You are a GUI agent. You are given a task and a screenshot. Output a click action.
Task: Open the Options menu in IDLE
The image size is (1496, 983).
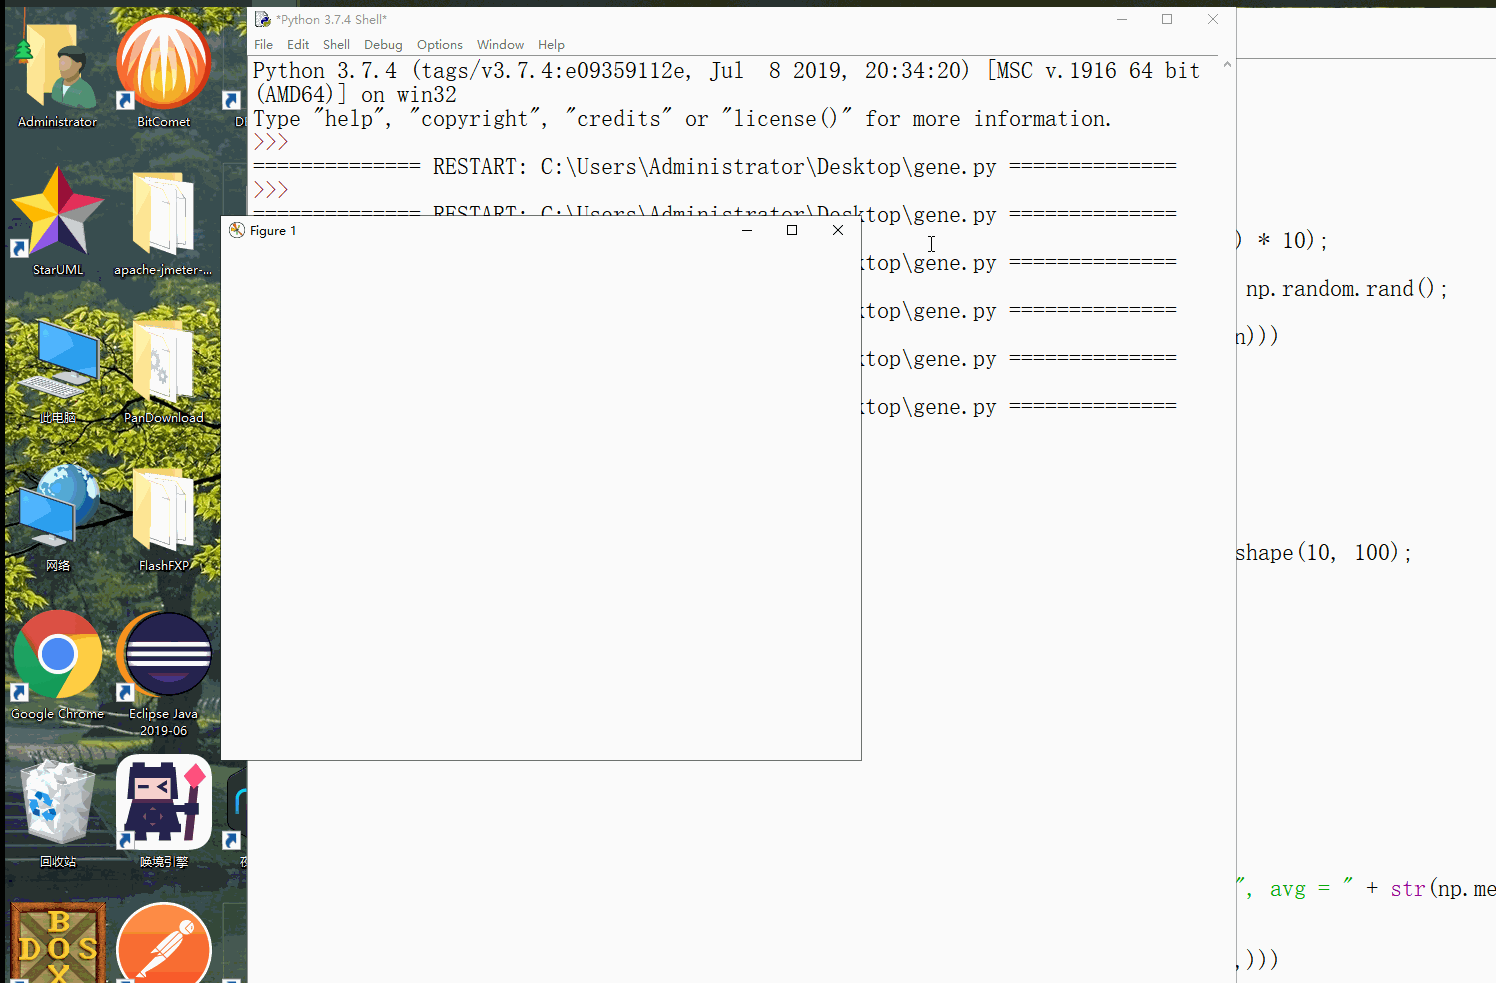click(x=440, y=44)
